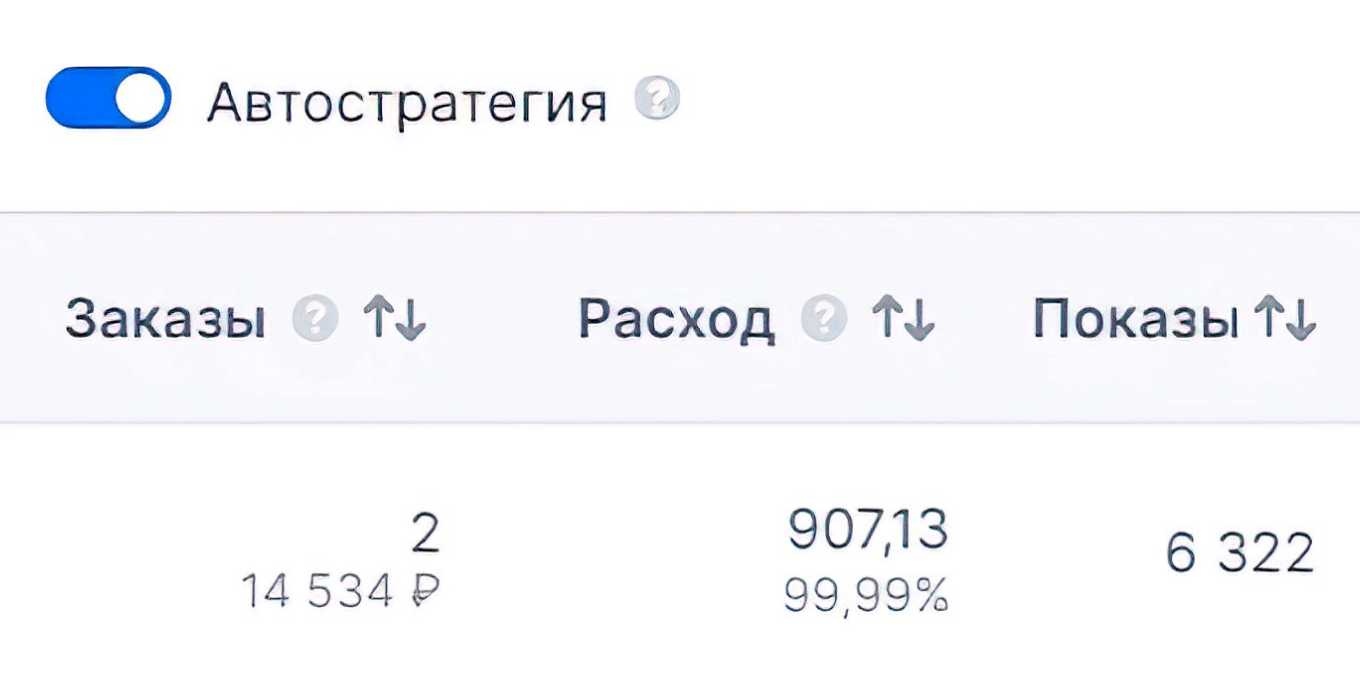Open the Автостратегия help icon

tap(657, 97)
